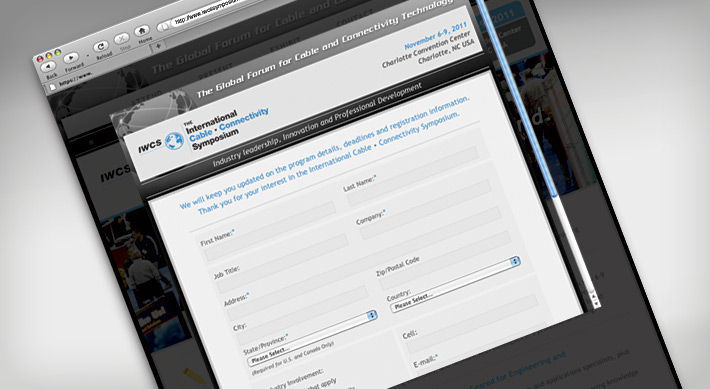
Task: Click the State/Province dropdown blue arrow stepper
Action: (x=372, y=315)
